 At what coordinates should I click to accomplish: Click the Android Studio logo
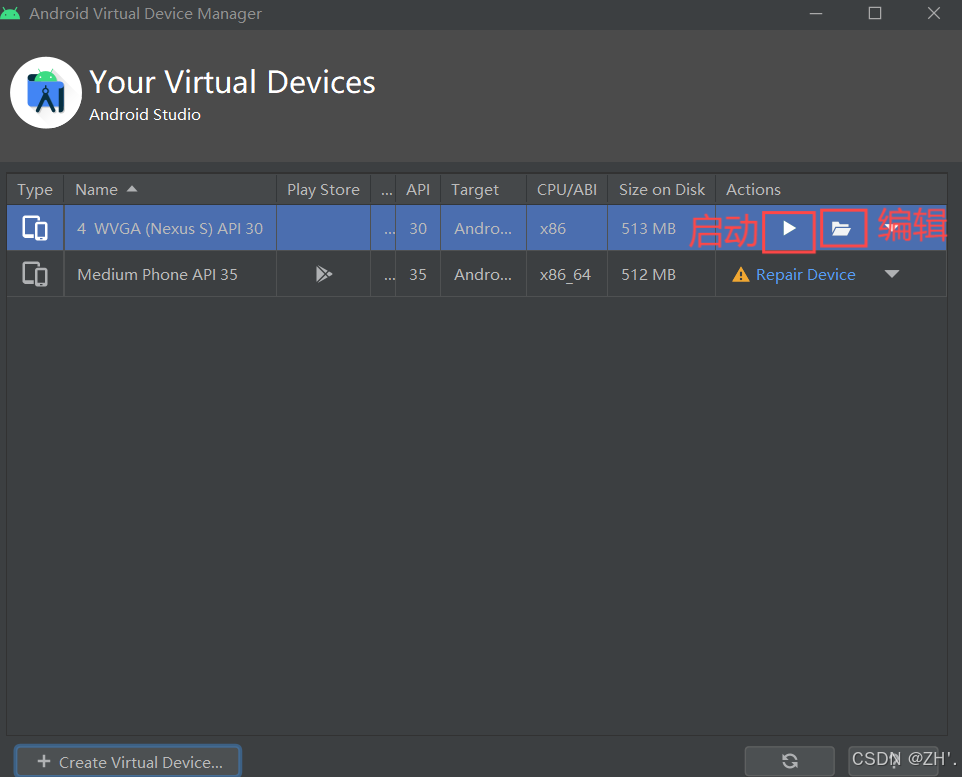pyautogui.click(x=46, y=93)
